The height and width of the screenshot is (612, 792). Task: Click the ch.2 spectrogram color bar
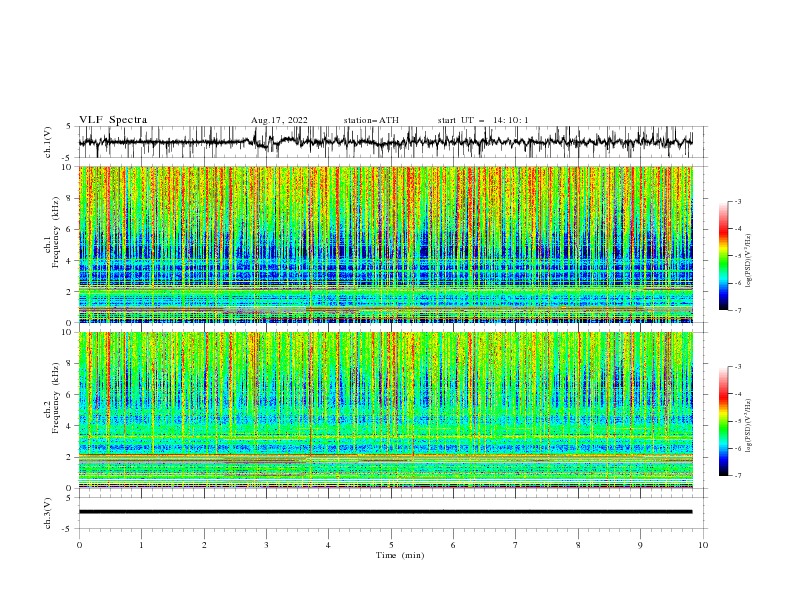723,421
